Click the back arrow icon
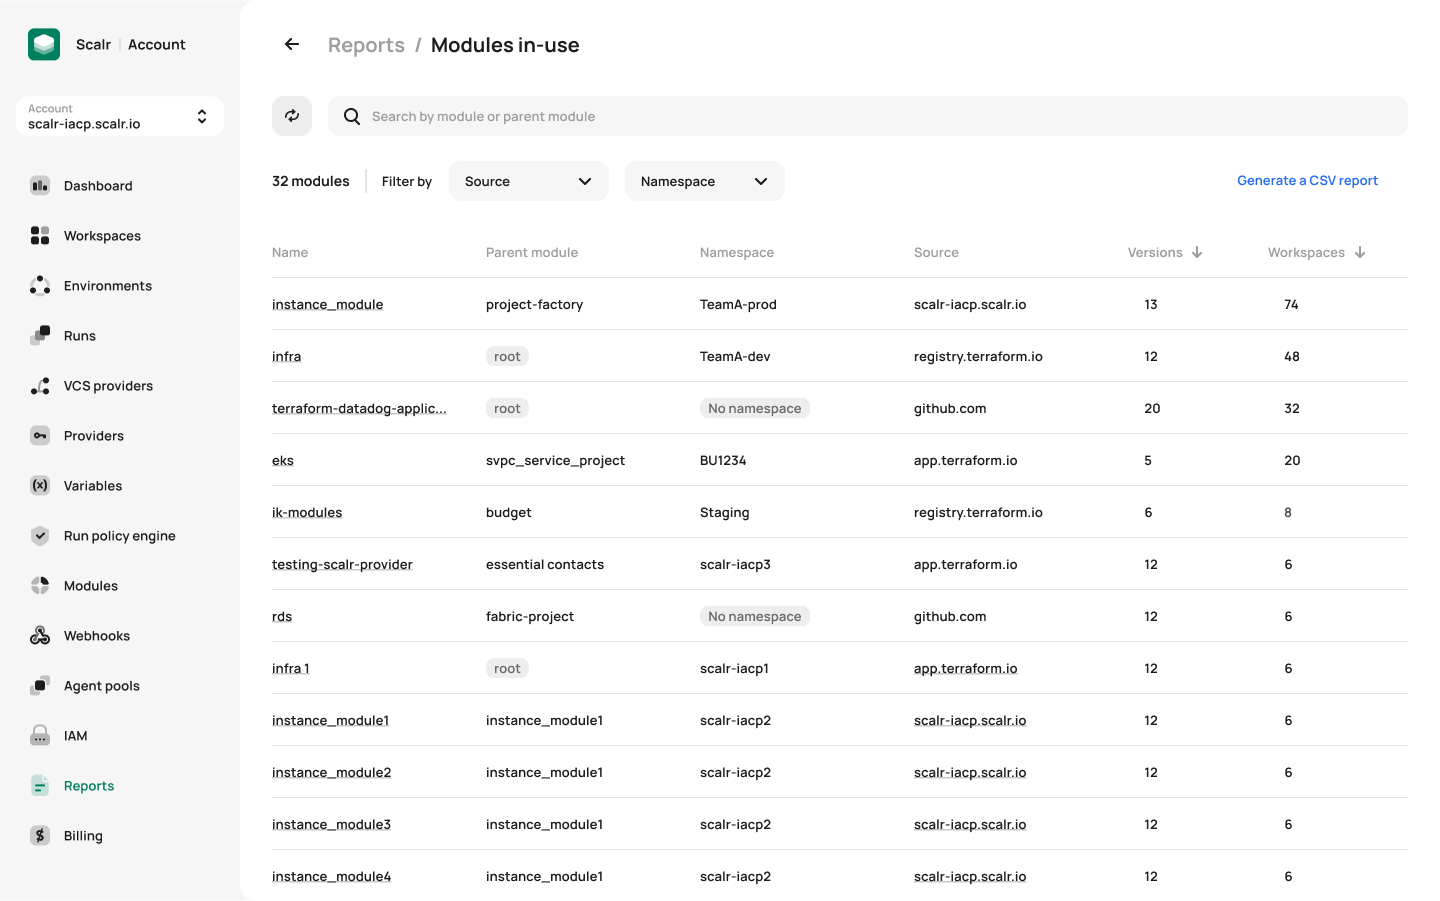Viewport: 1440px width, 901px height. click(x=292, y=44)
